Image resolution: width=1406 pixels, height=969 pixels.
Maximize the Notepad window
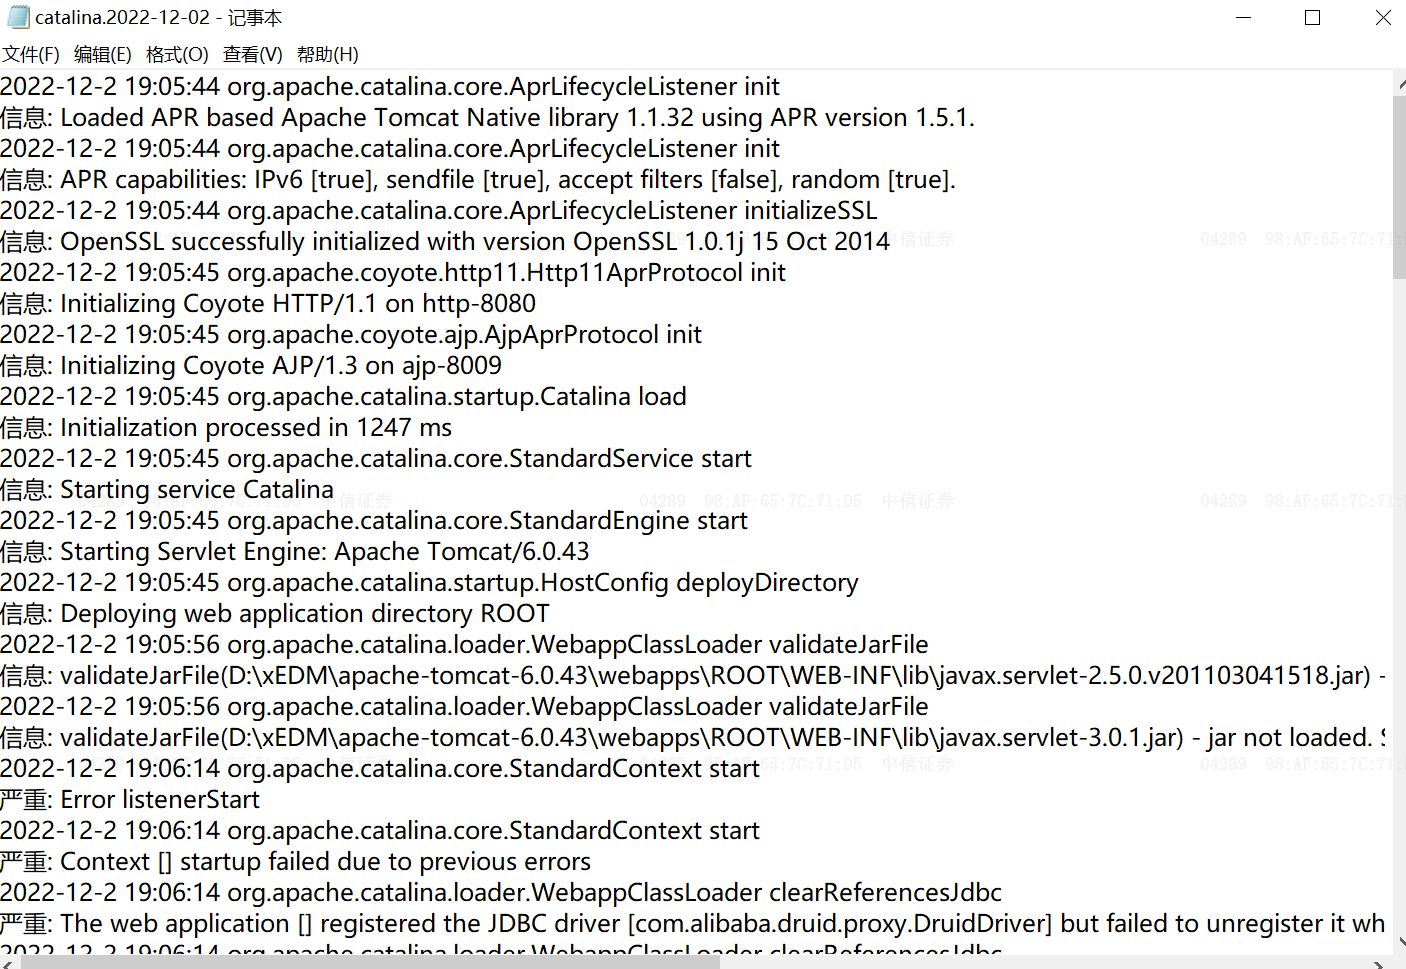click(1313, 17)
